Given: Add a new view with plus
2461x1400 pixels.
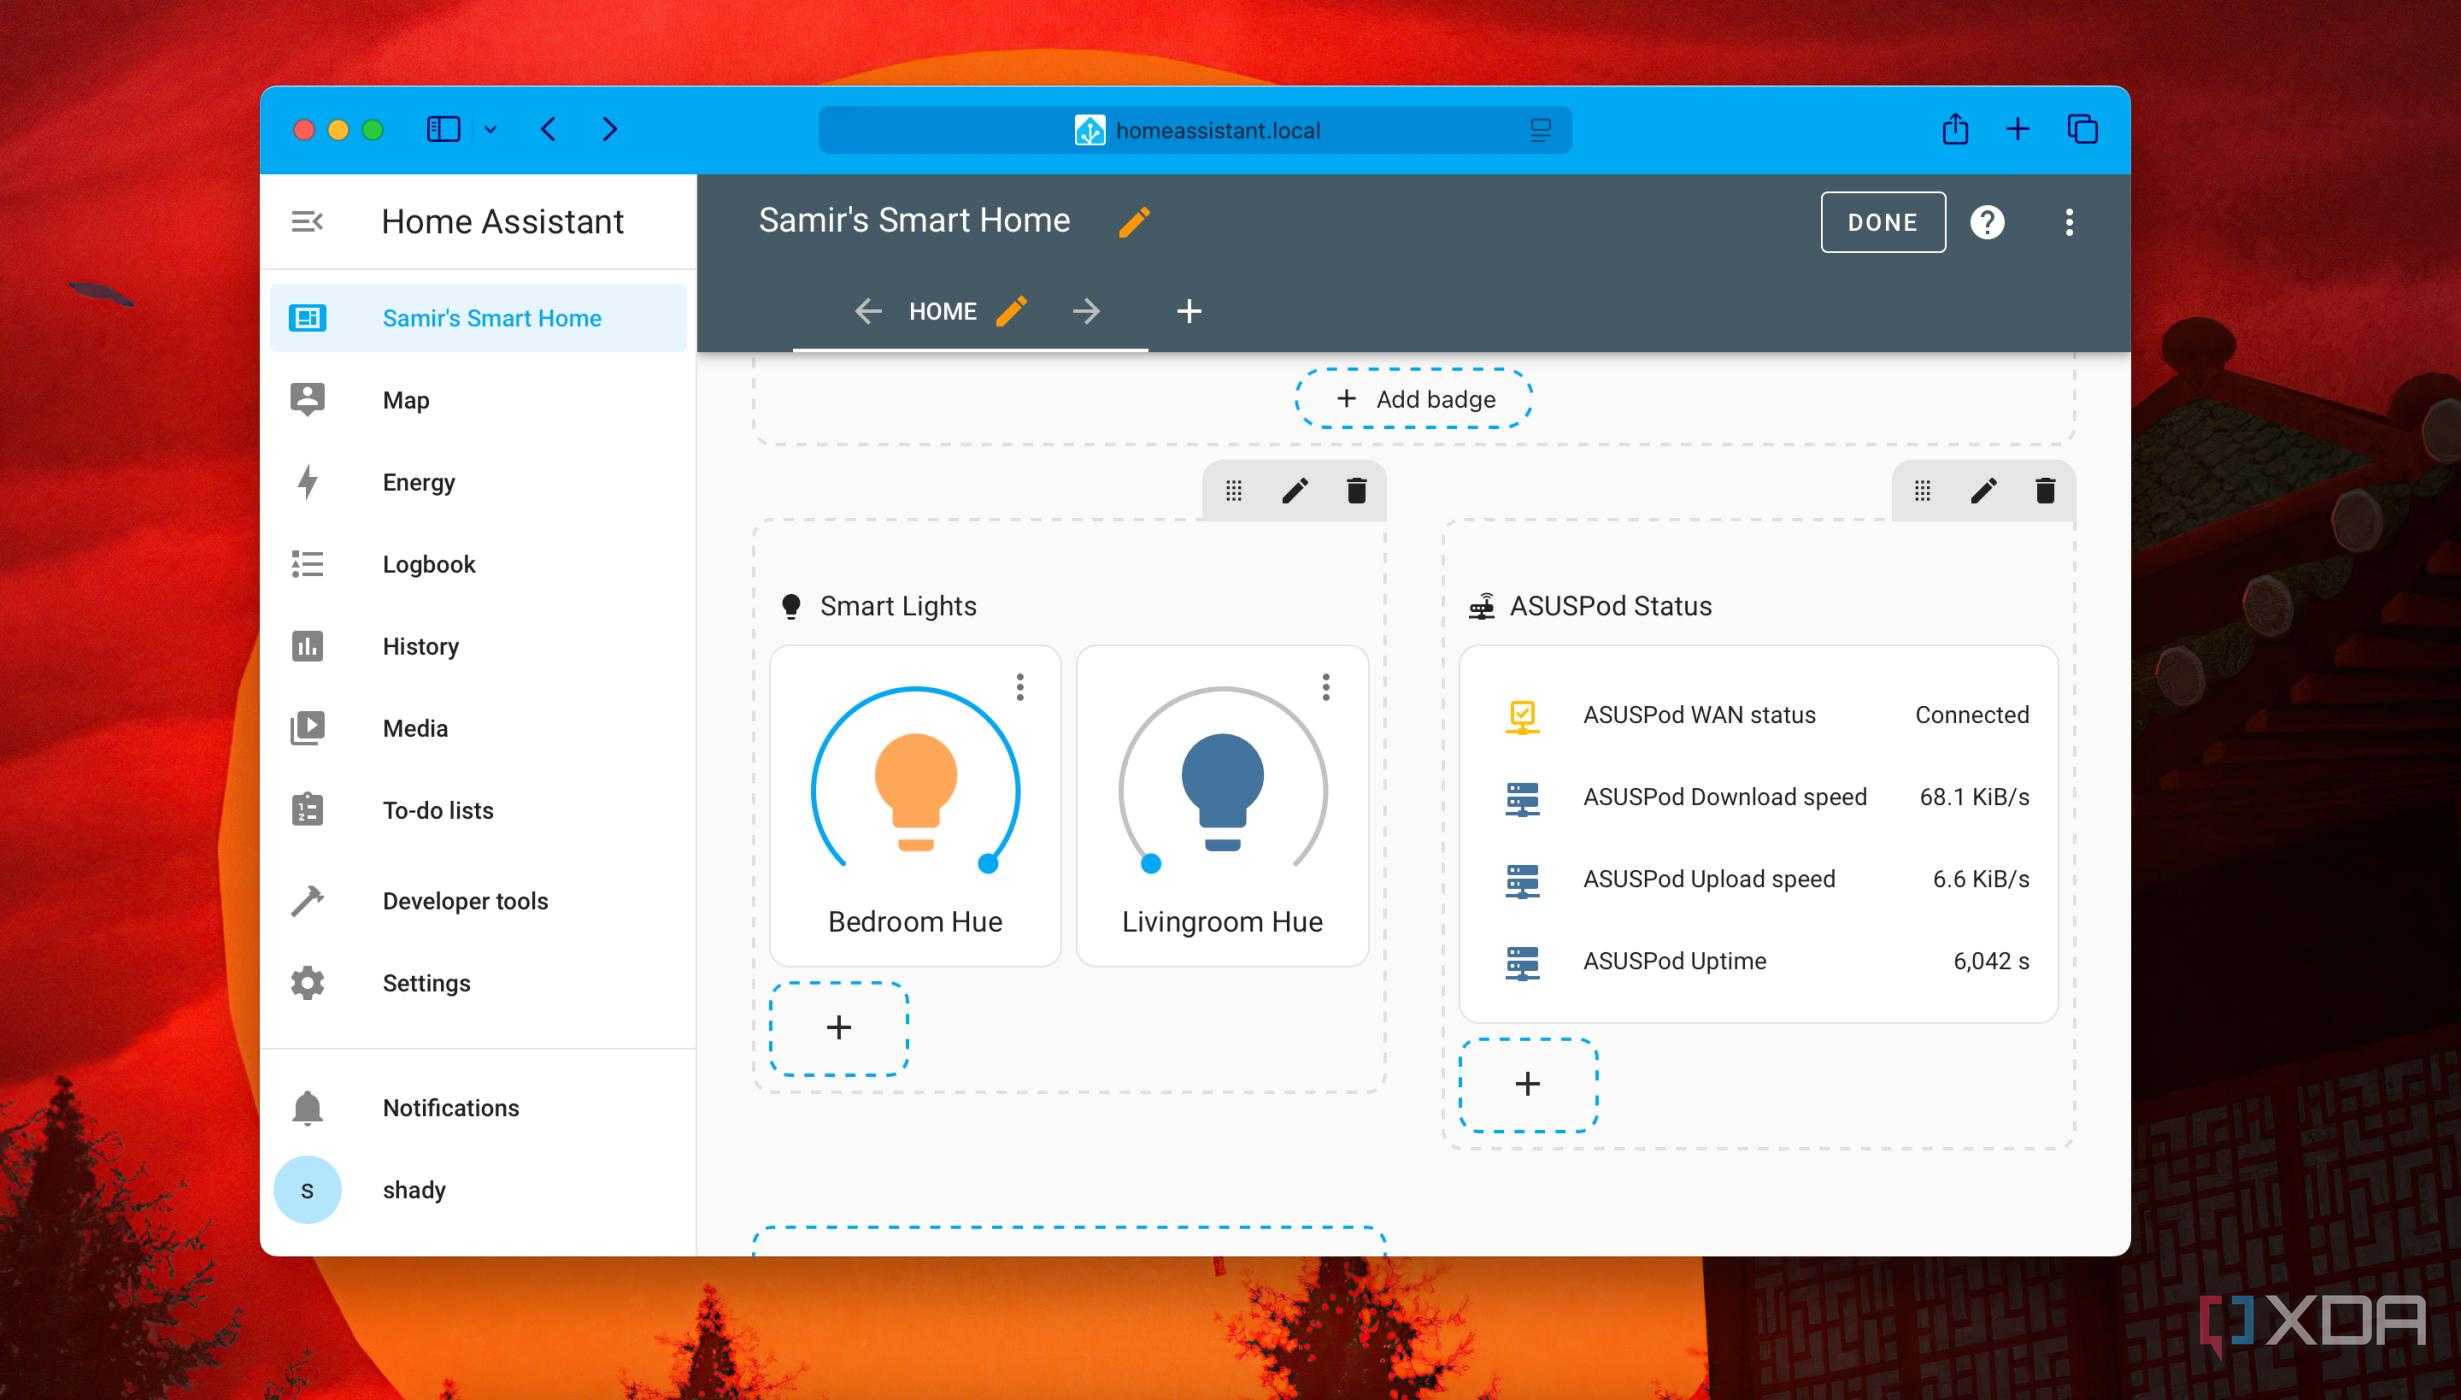Looking at the screenshot, I should point(1189,311).
